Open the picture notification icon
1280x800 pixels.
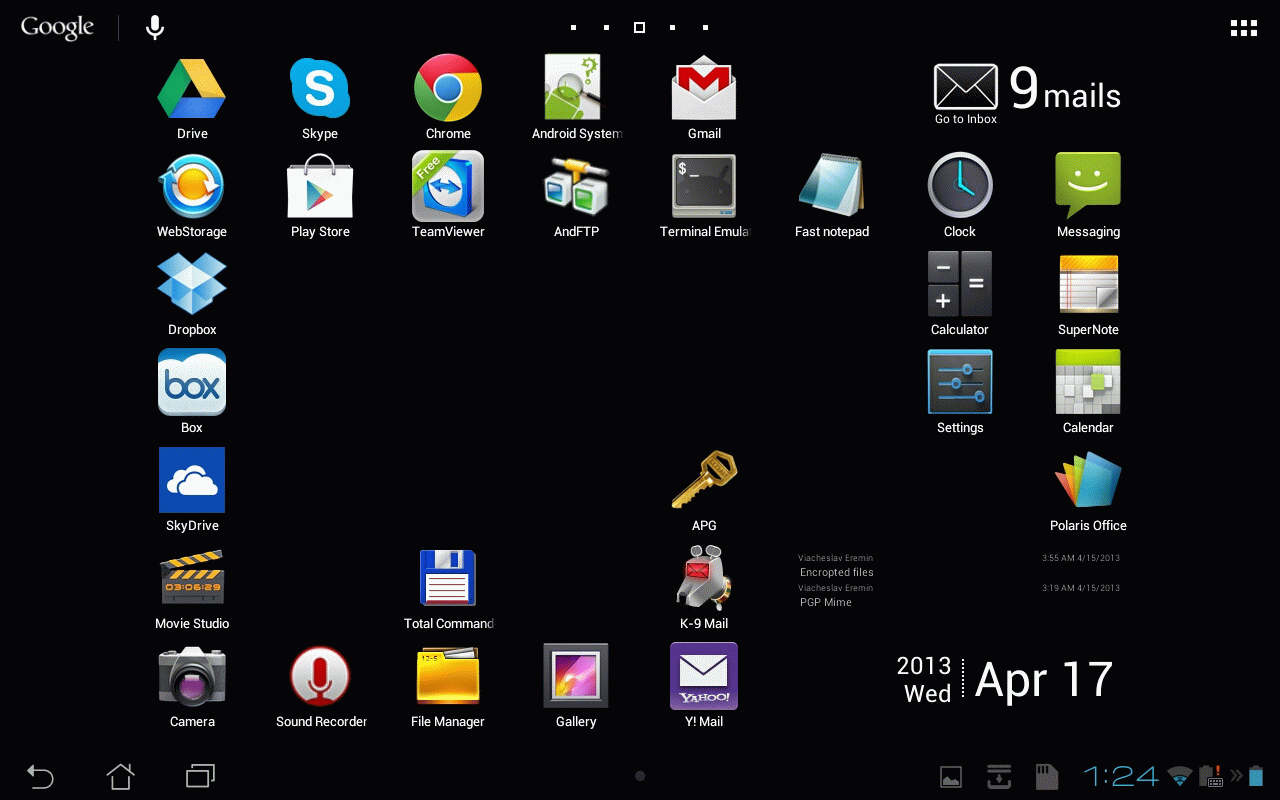pyautogui.click(x=951, y=776)
